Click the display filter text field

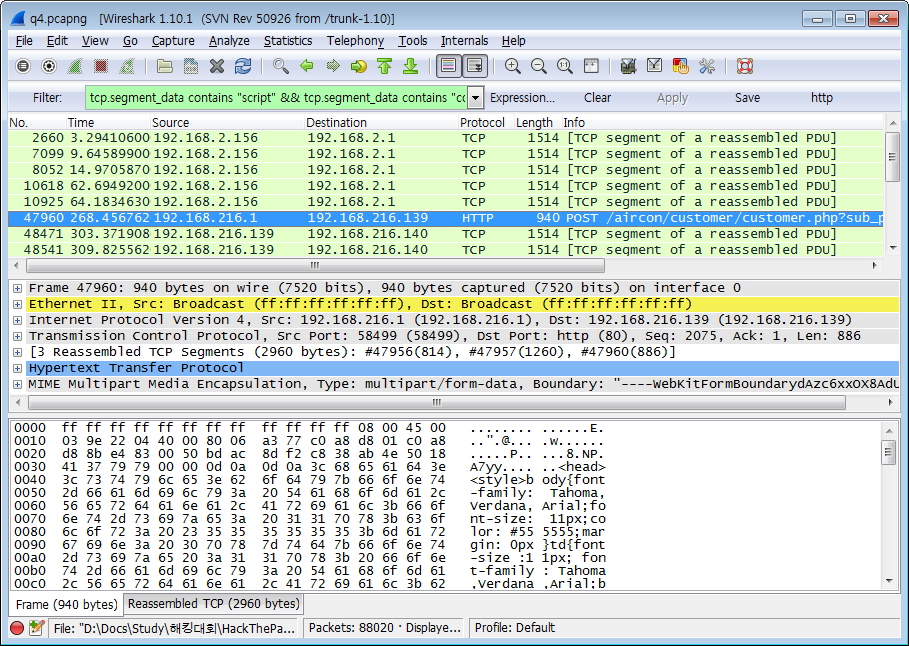coord(276,98)
